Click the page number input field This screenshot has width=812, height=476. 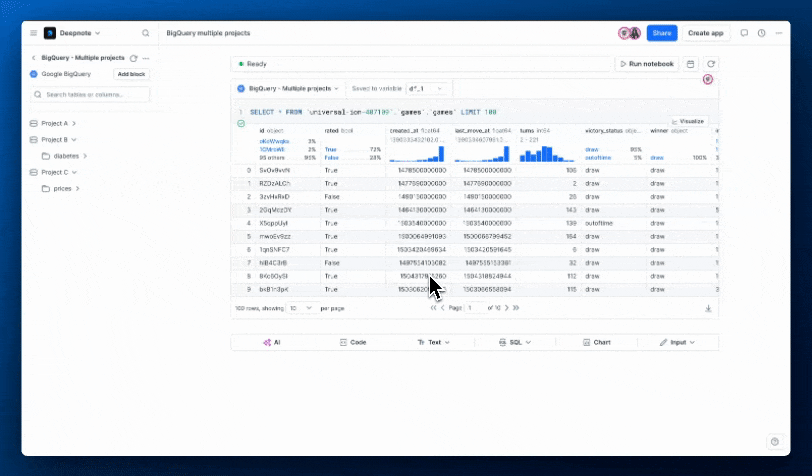point(474,308)
